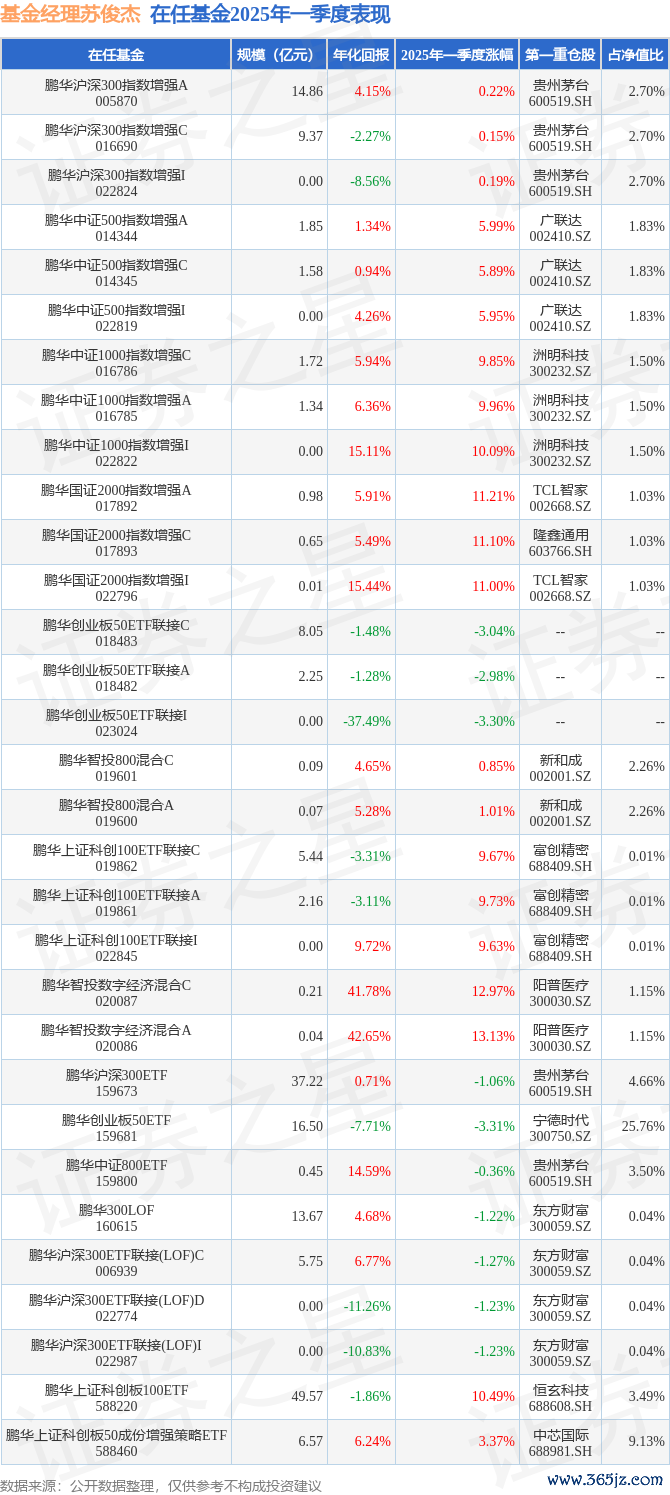
Task: Click the 在任基金 column header
Action: 116,55
